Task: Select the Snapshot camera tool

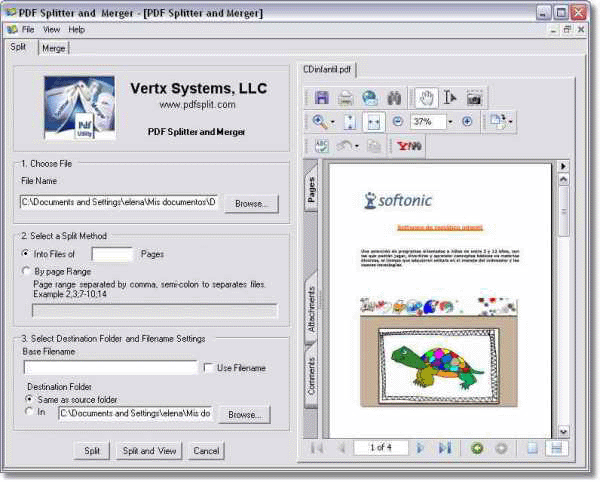Action: tap(474, 98)
